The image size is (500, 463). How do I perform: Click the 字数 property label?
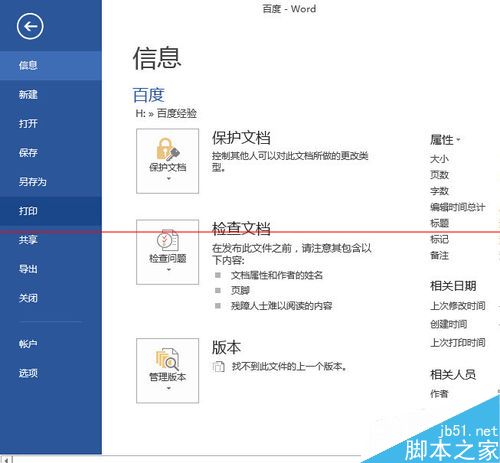[439, 191]
